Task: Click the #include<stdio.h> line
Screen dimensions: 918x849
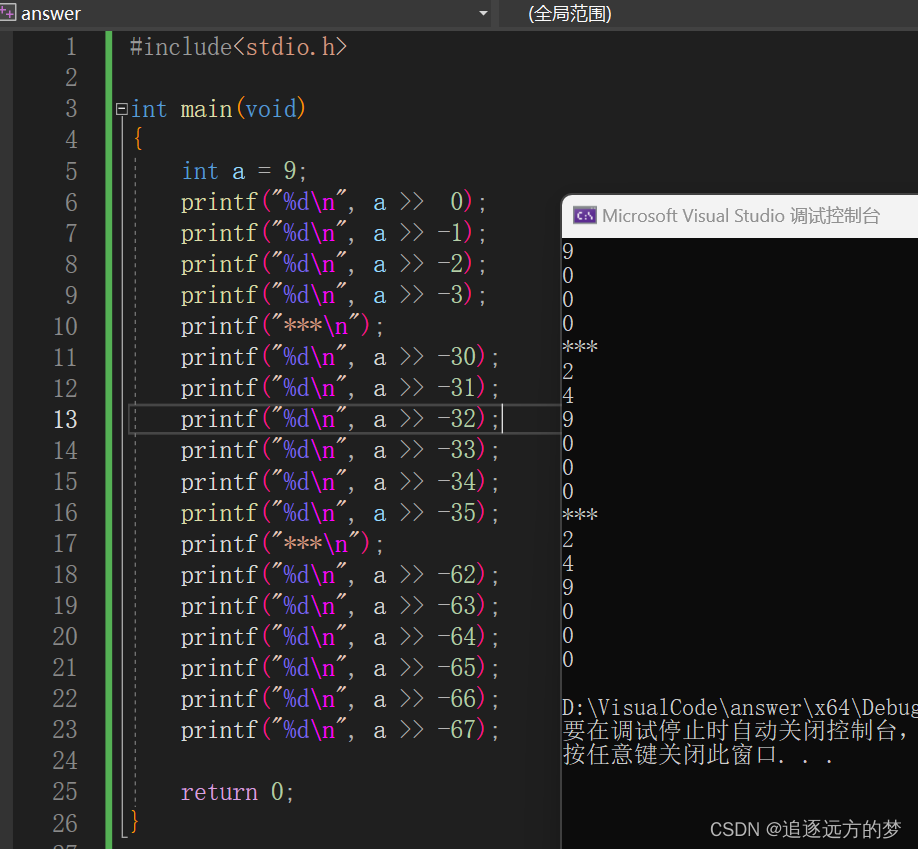Action: tap(238, 47)
